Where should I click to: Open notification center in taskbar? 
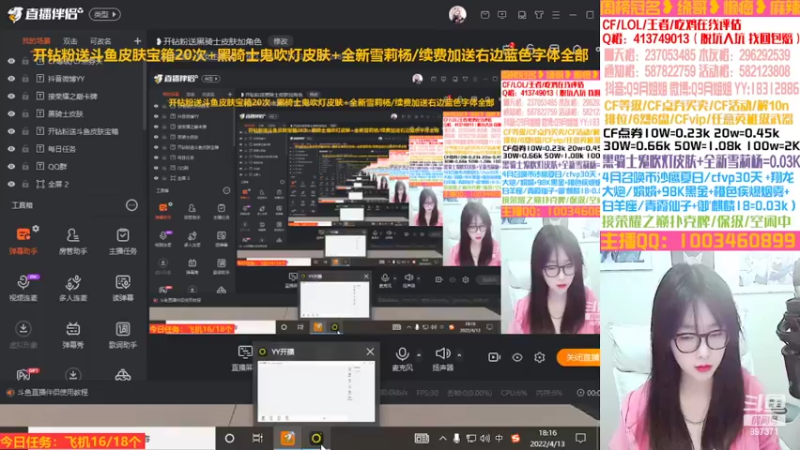tap(581, 438)
